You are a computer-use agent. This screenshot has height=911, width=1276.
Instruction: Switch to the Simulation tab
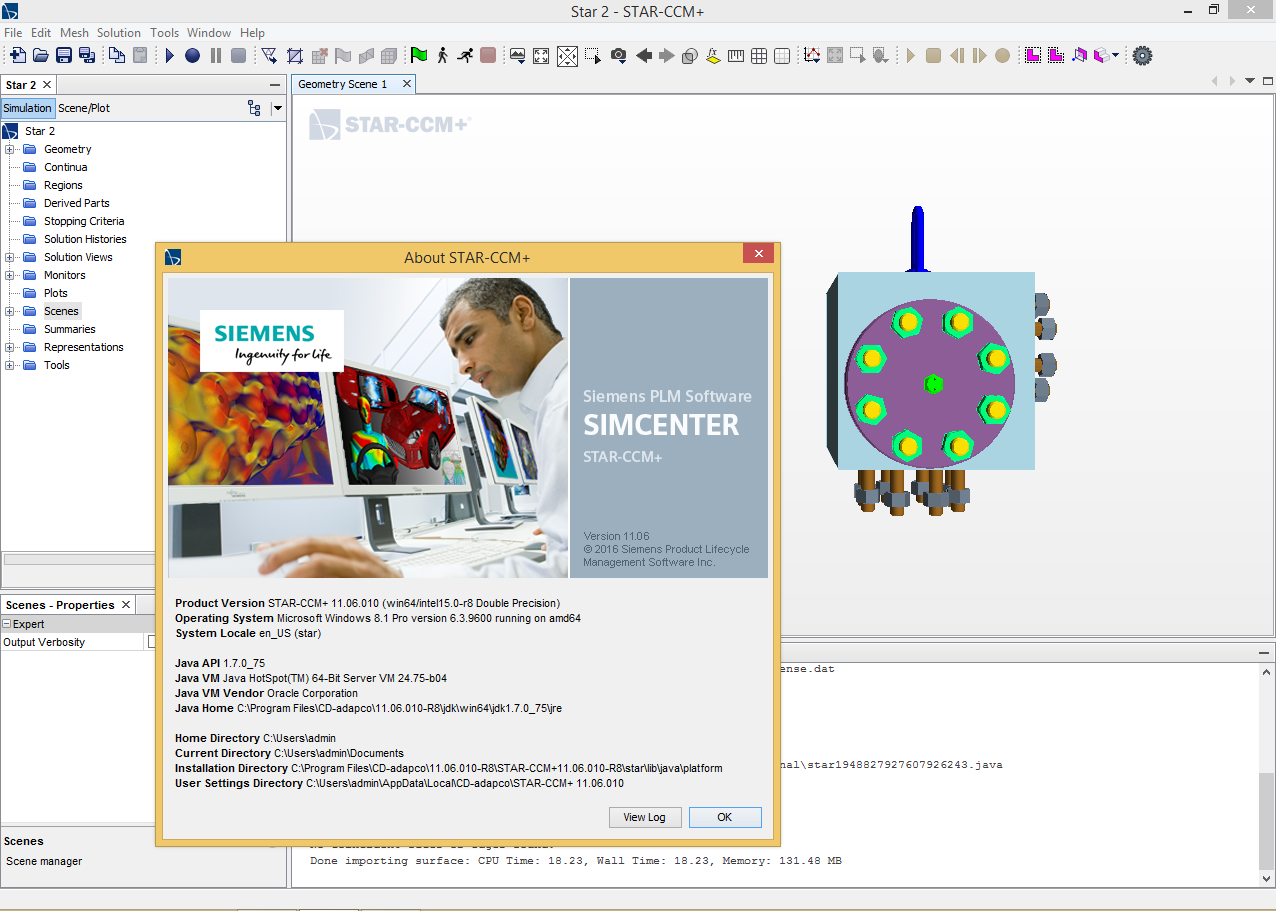27,108
